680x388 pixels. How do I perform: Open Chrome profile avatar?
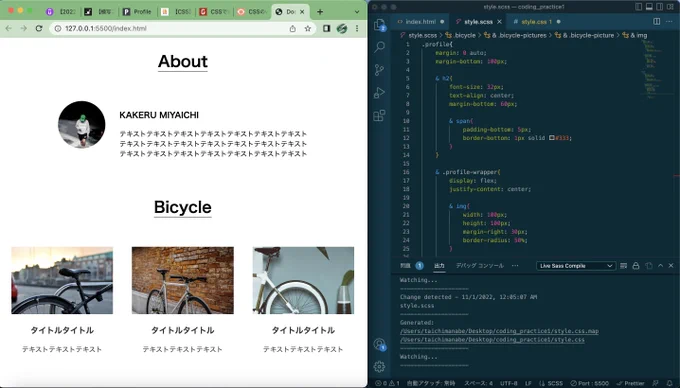tap(342, 28)
